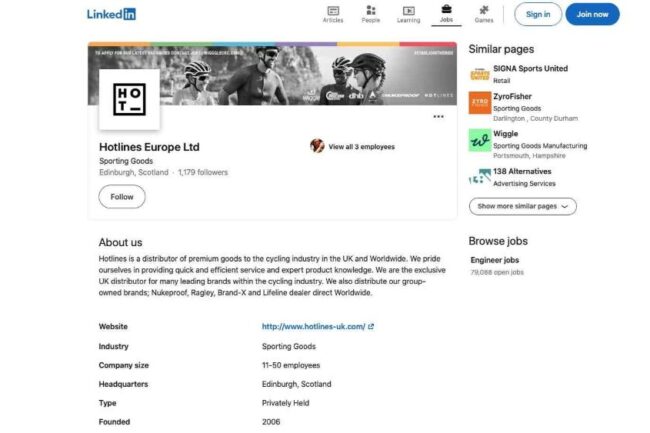Click the LinkedIn logo
The height and width of the screenshot is (433, 650).
point(111,14)
